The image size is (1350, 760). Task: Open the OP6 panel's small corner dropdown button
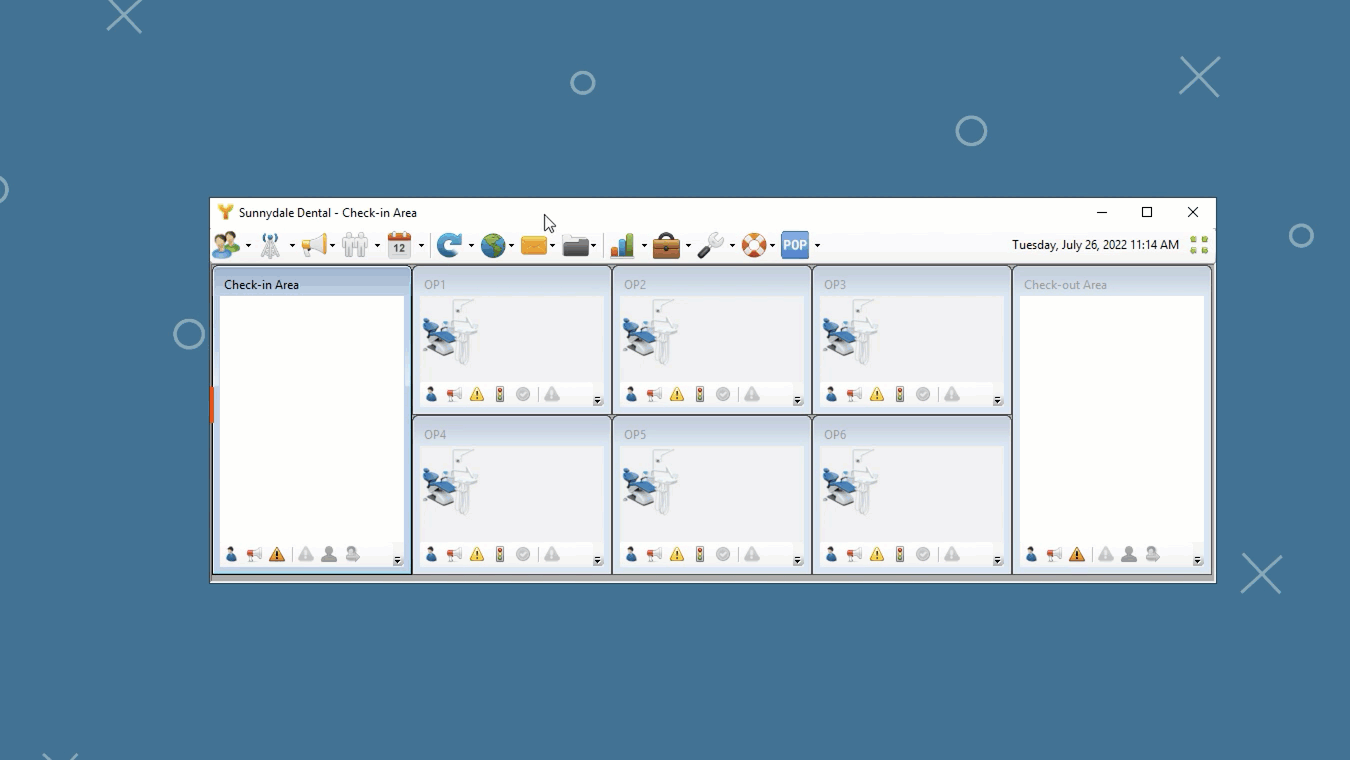pos(998,561)
